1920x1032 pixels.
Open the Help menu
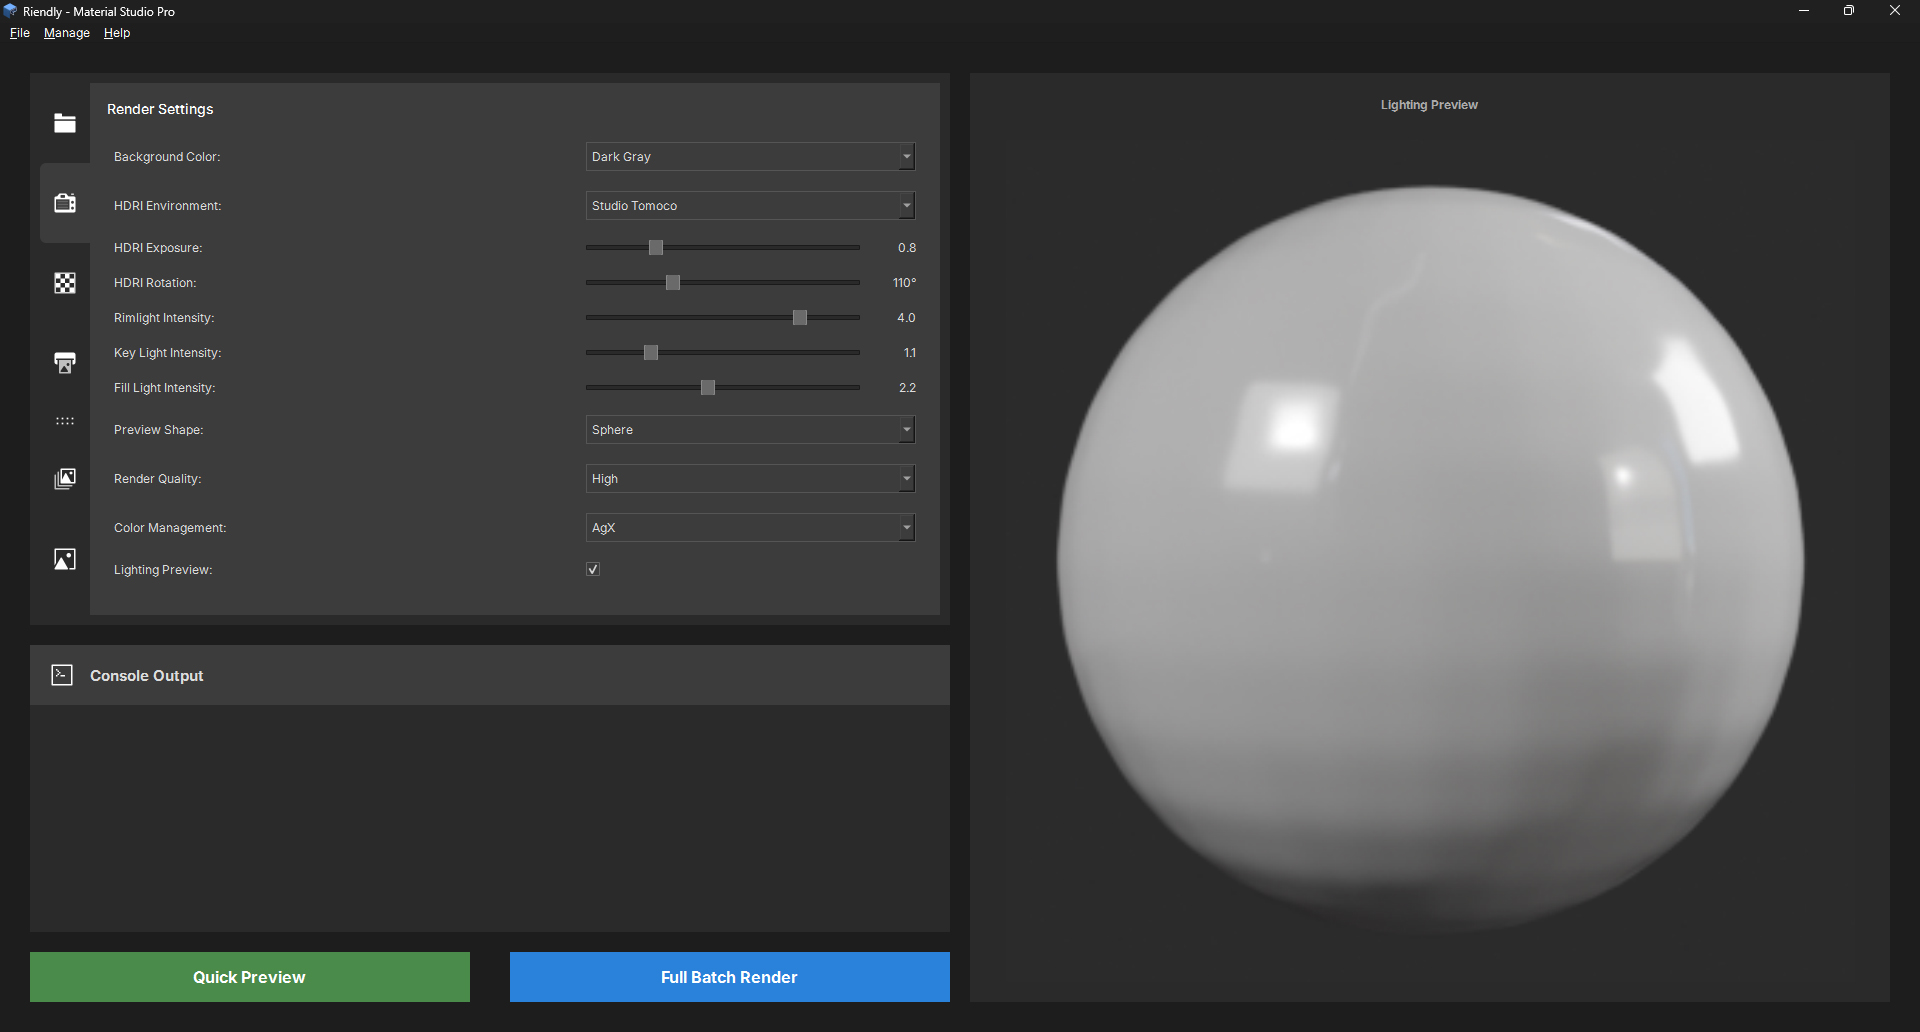(x=117, y=33)
